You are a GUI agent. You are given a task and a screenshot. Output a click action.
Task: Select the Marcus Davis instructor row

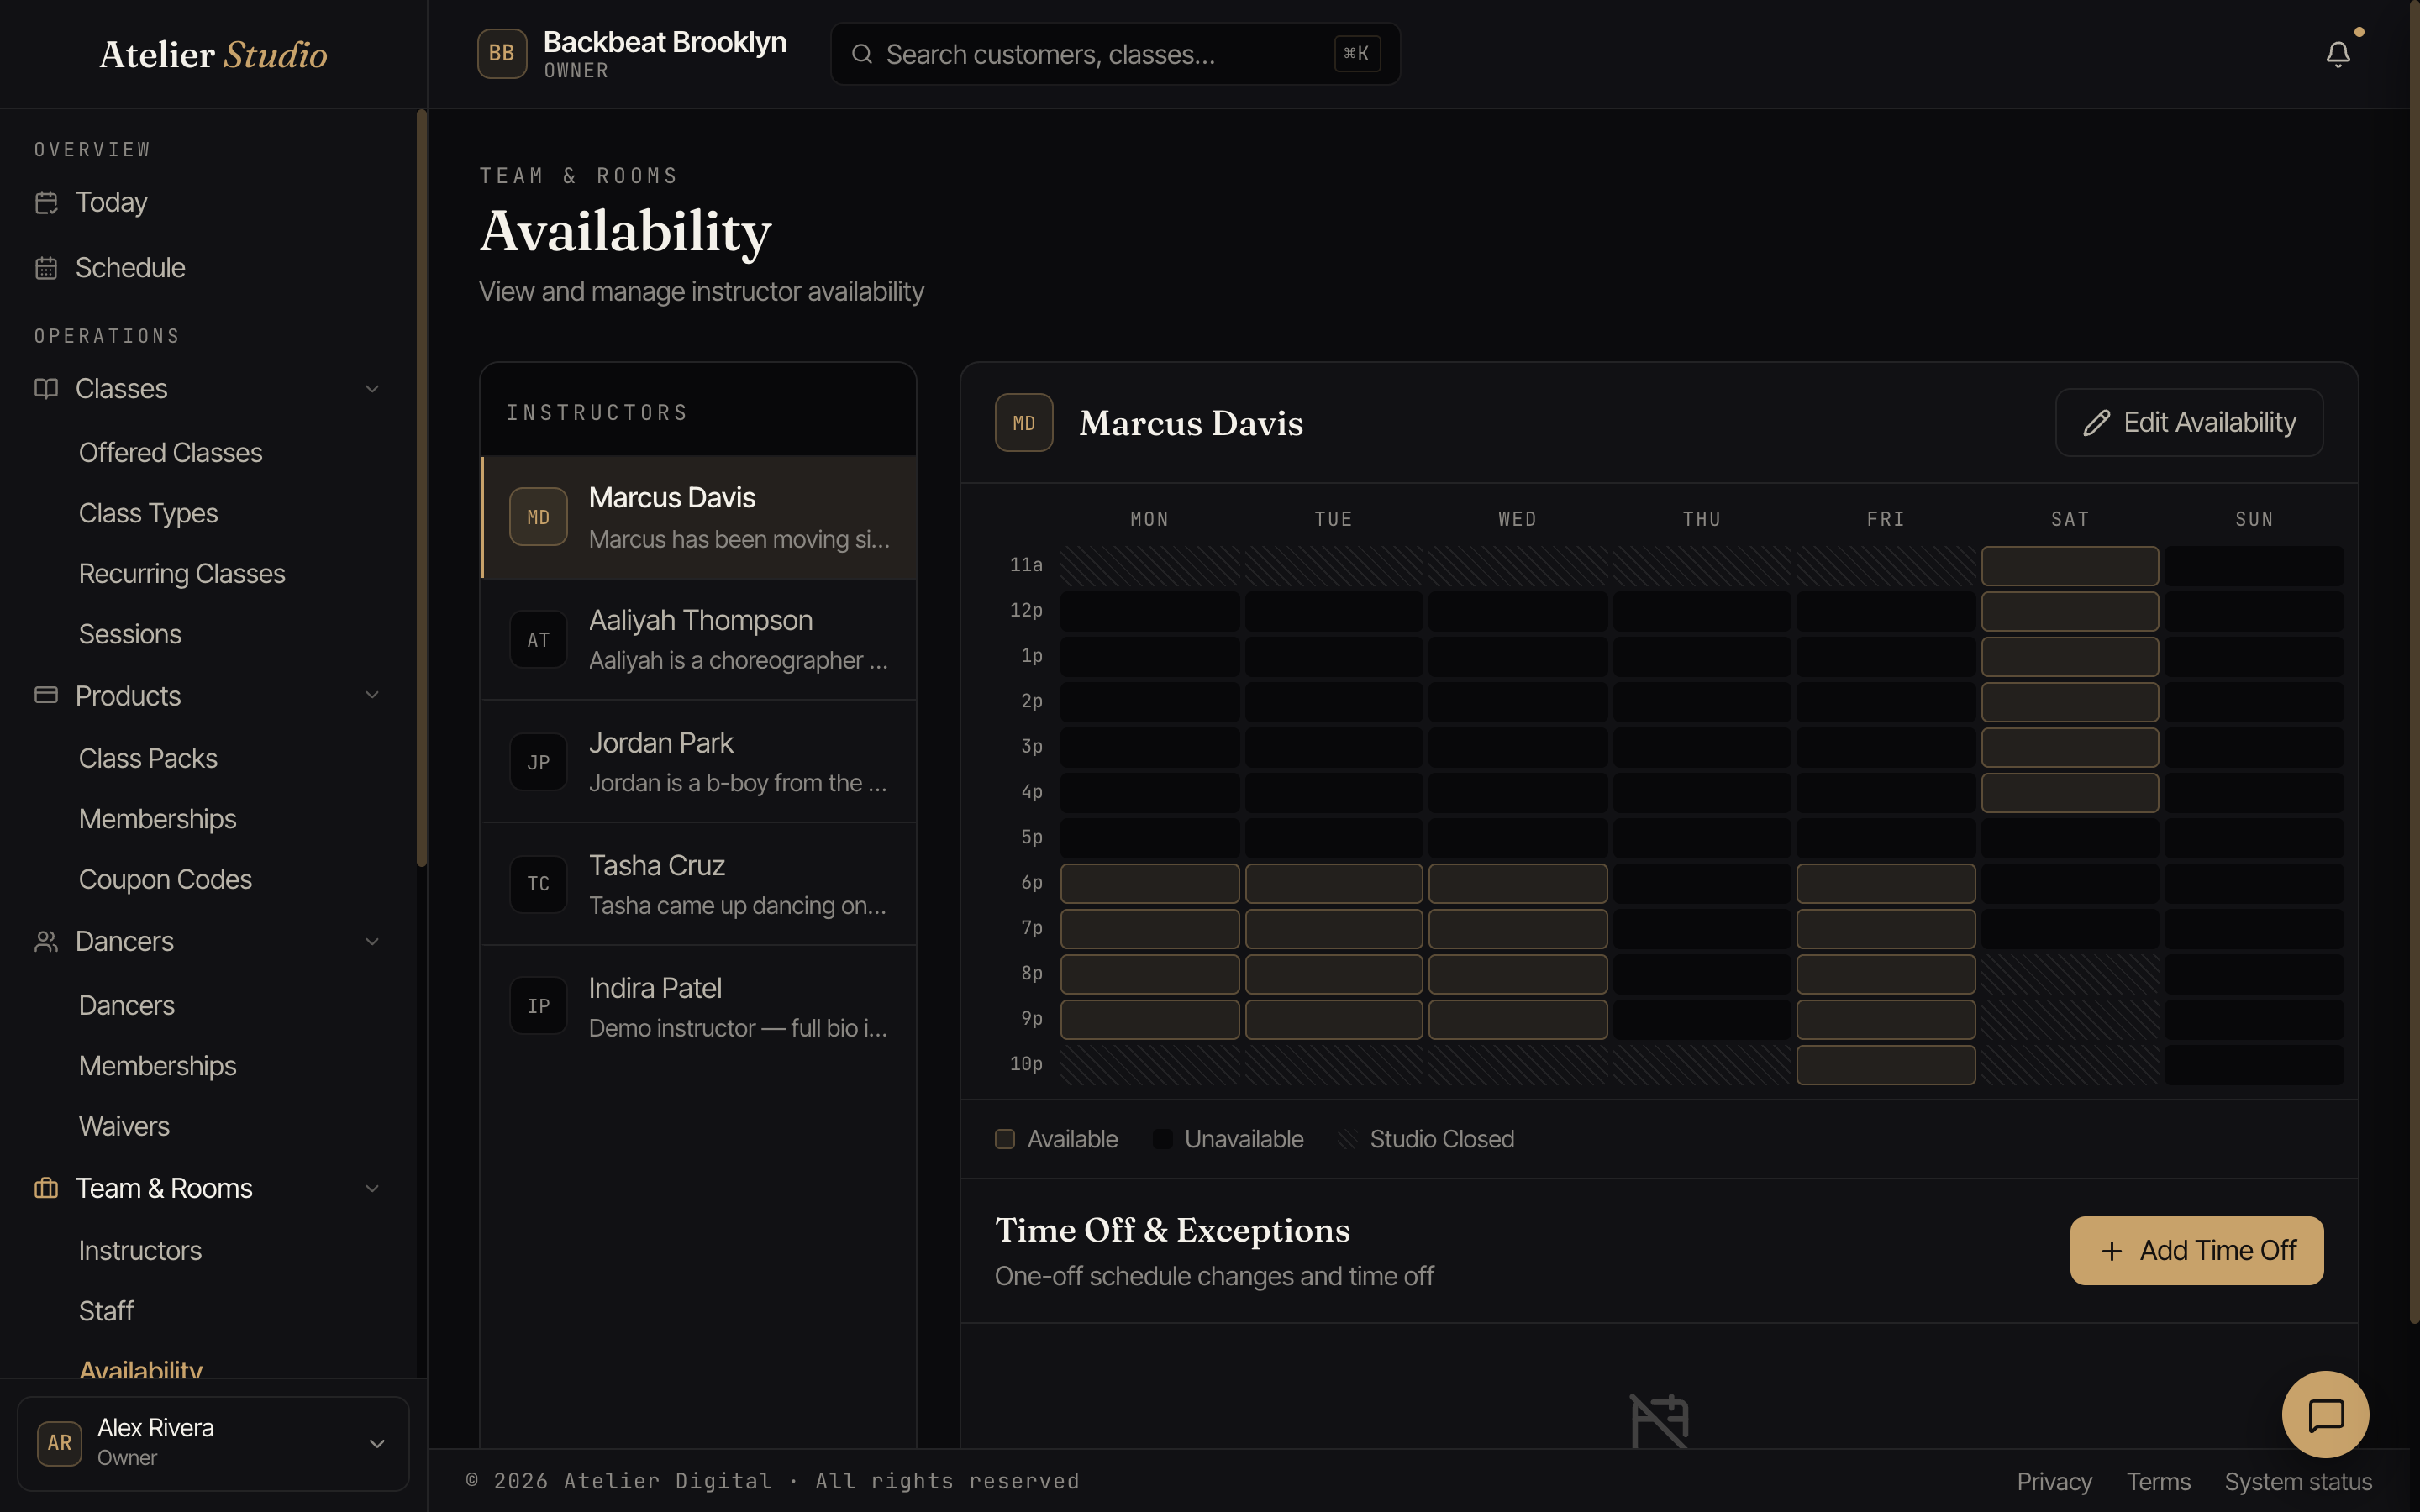point(699,518)
